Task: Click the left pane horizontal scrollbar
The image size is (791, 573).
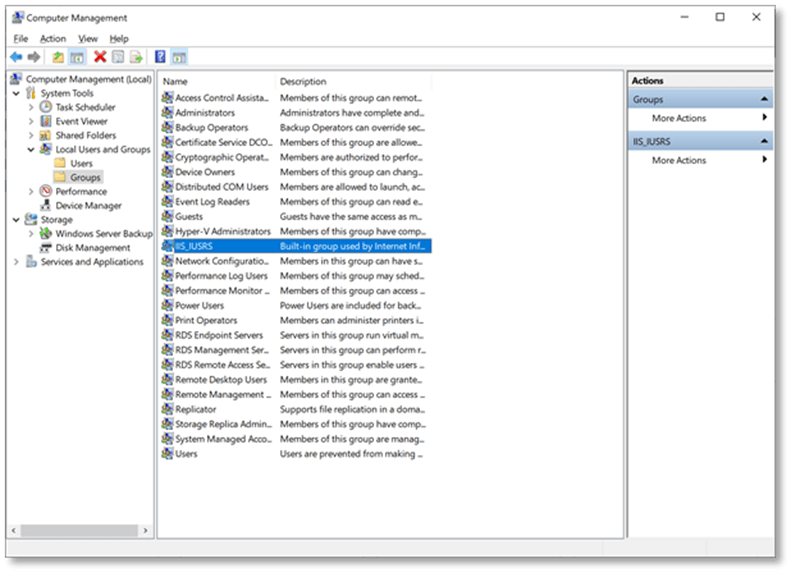Action: (80, 531)
